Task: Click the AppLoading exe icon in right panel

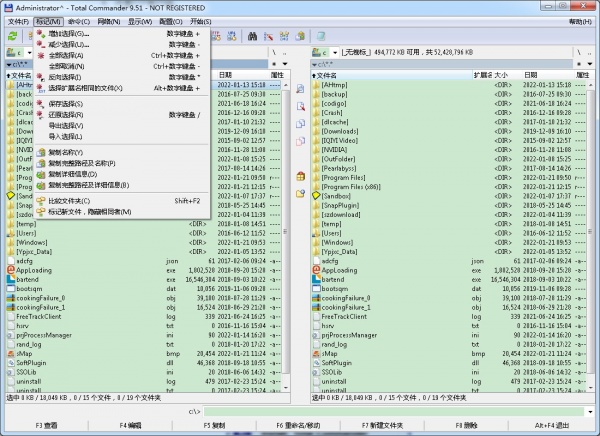Action: (x=316, y=270)
